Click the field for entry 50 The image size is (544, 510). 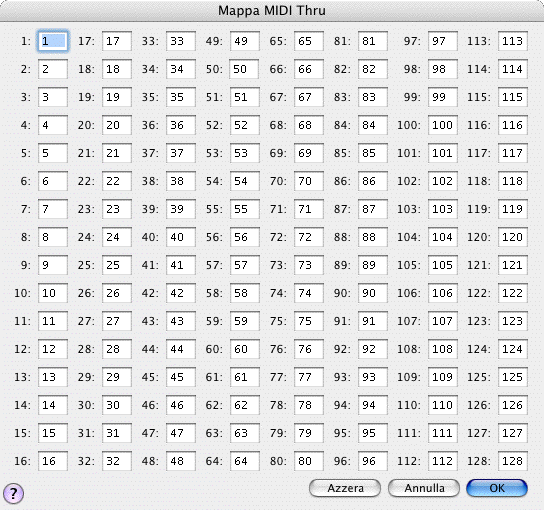pos(244,69)
